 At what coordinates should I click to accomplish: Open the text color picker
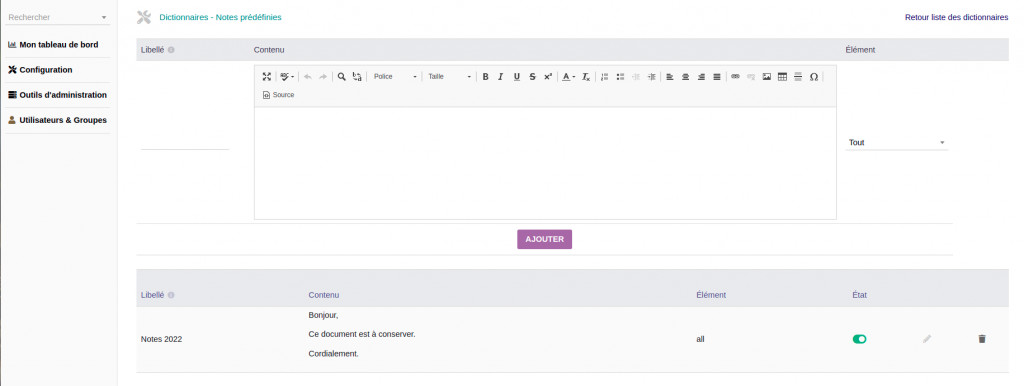pos(568,76)
